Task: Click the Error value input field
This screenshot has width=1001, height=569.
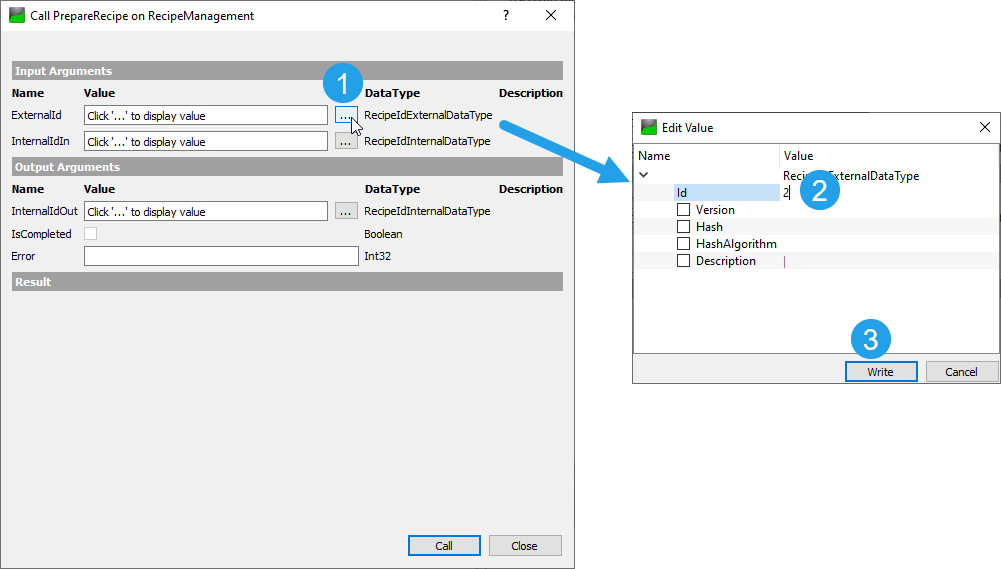Action: 221,257
